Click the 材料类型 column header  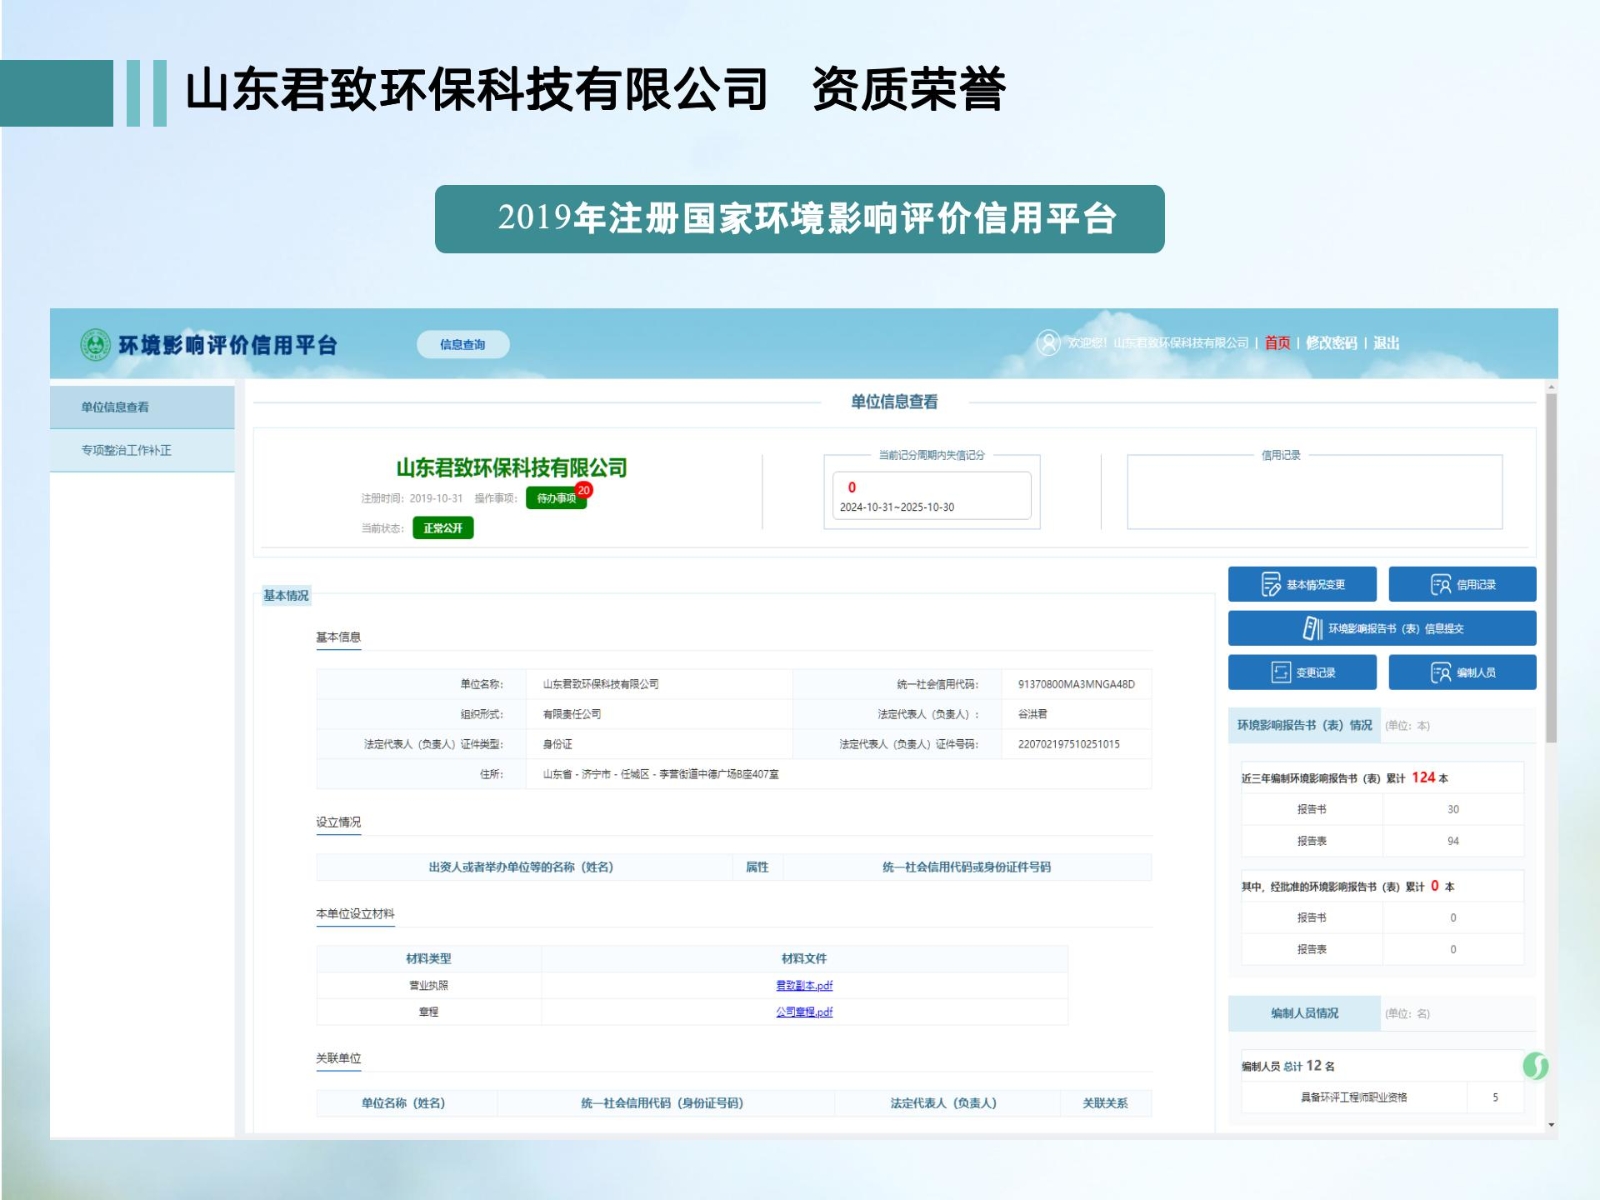pos(428,958)
